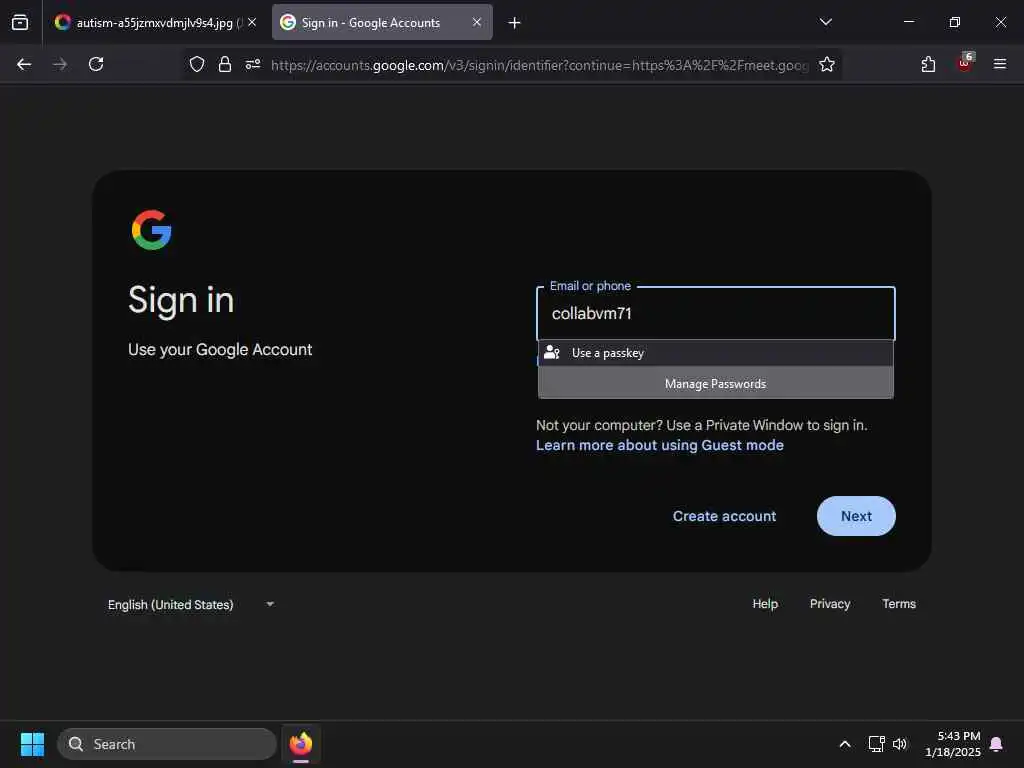Screen dimensions: 1024x768
Task: Open tracking protection shield icon
Action: coord(197,64)
